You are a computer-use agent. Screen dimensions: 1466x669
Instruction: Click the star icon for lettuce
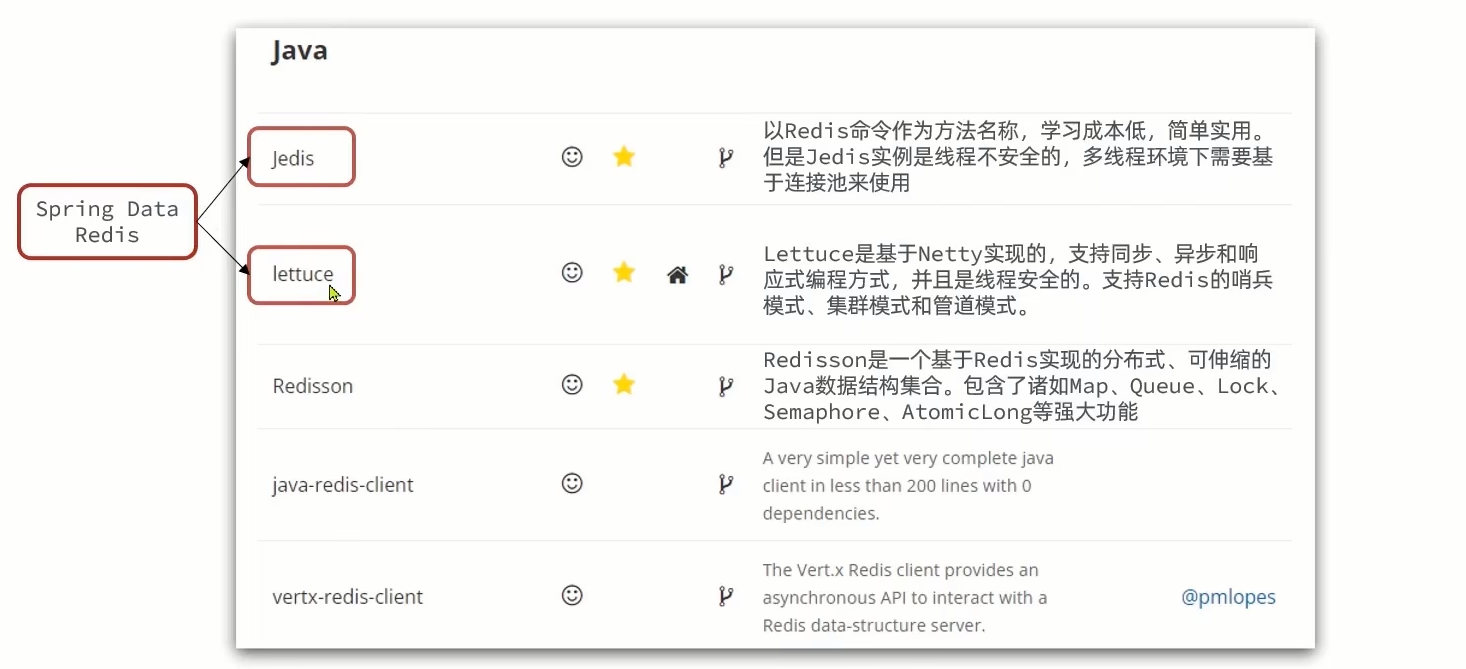point(623,272)
